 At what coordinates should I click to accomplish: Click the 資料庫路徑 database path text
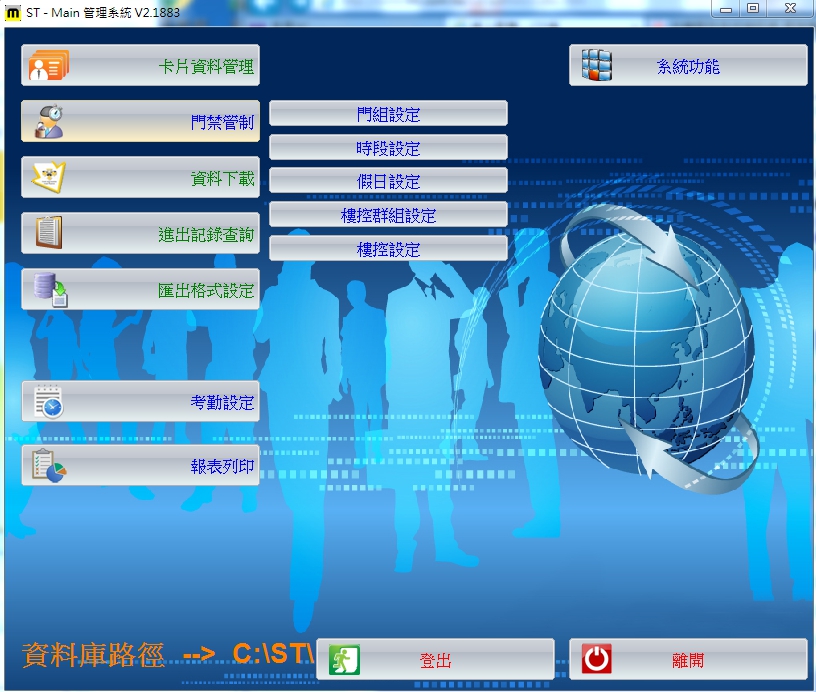(x=93, y=655)
